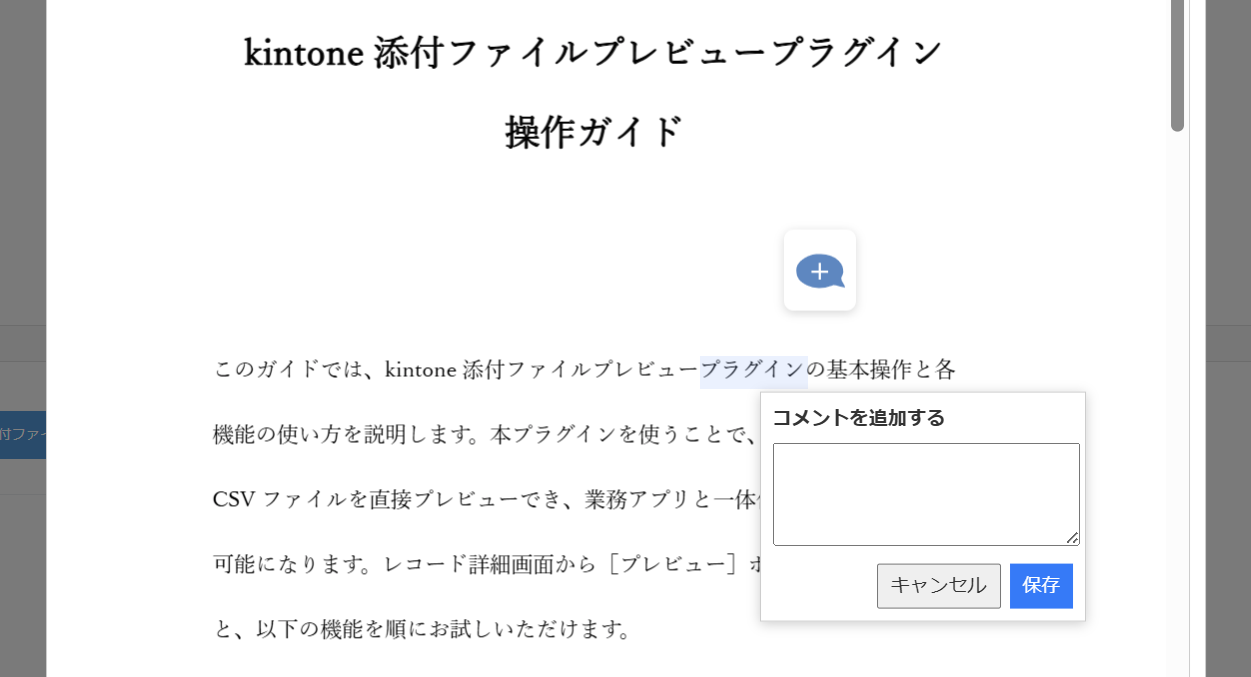The image size is (1251, 677).
Task: Click the add comment speech bubble icon
Action: click(820, 271)
